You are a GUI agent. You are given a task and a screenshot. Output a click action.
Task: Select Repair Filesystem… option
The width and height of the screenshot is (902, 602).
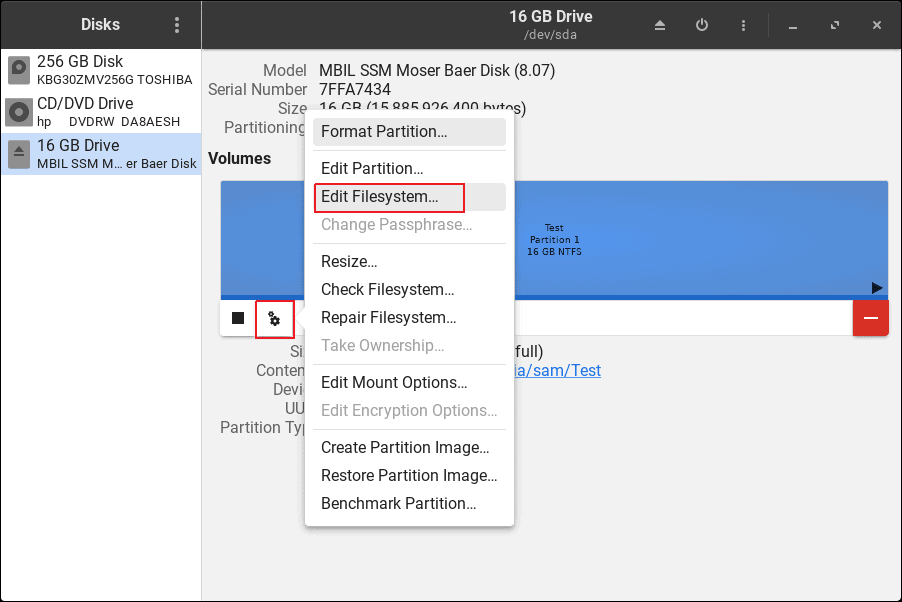[409, 318]
